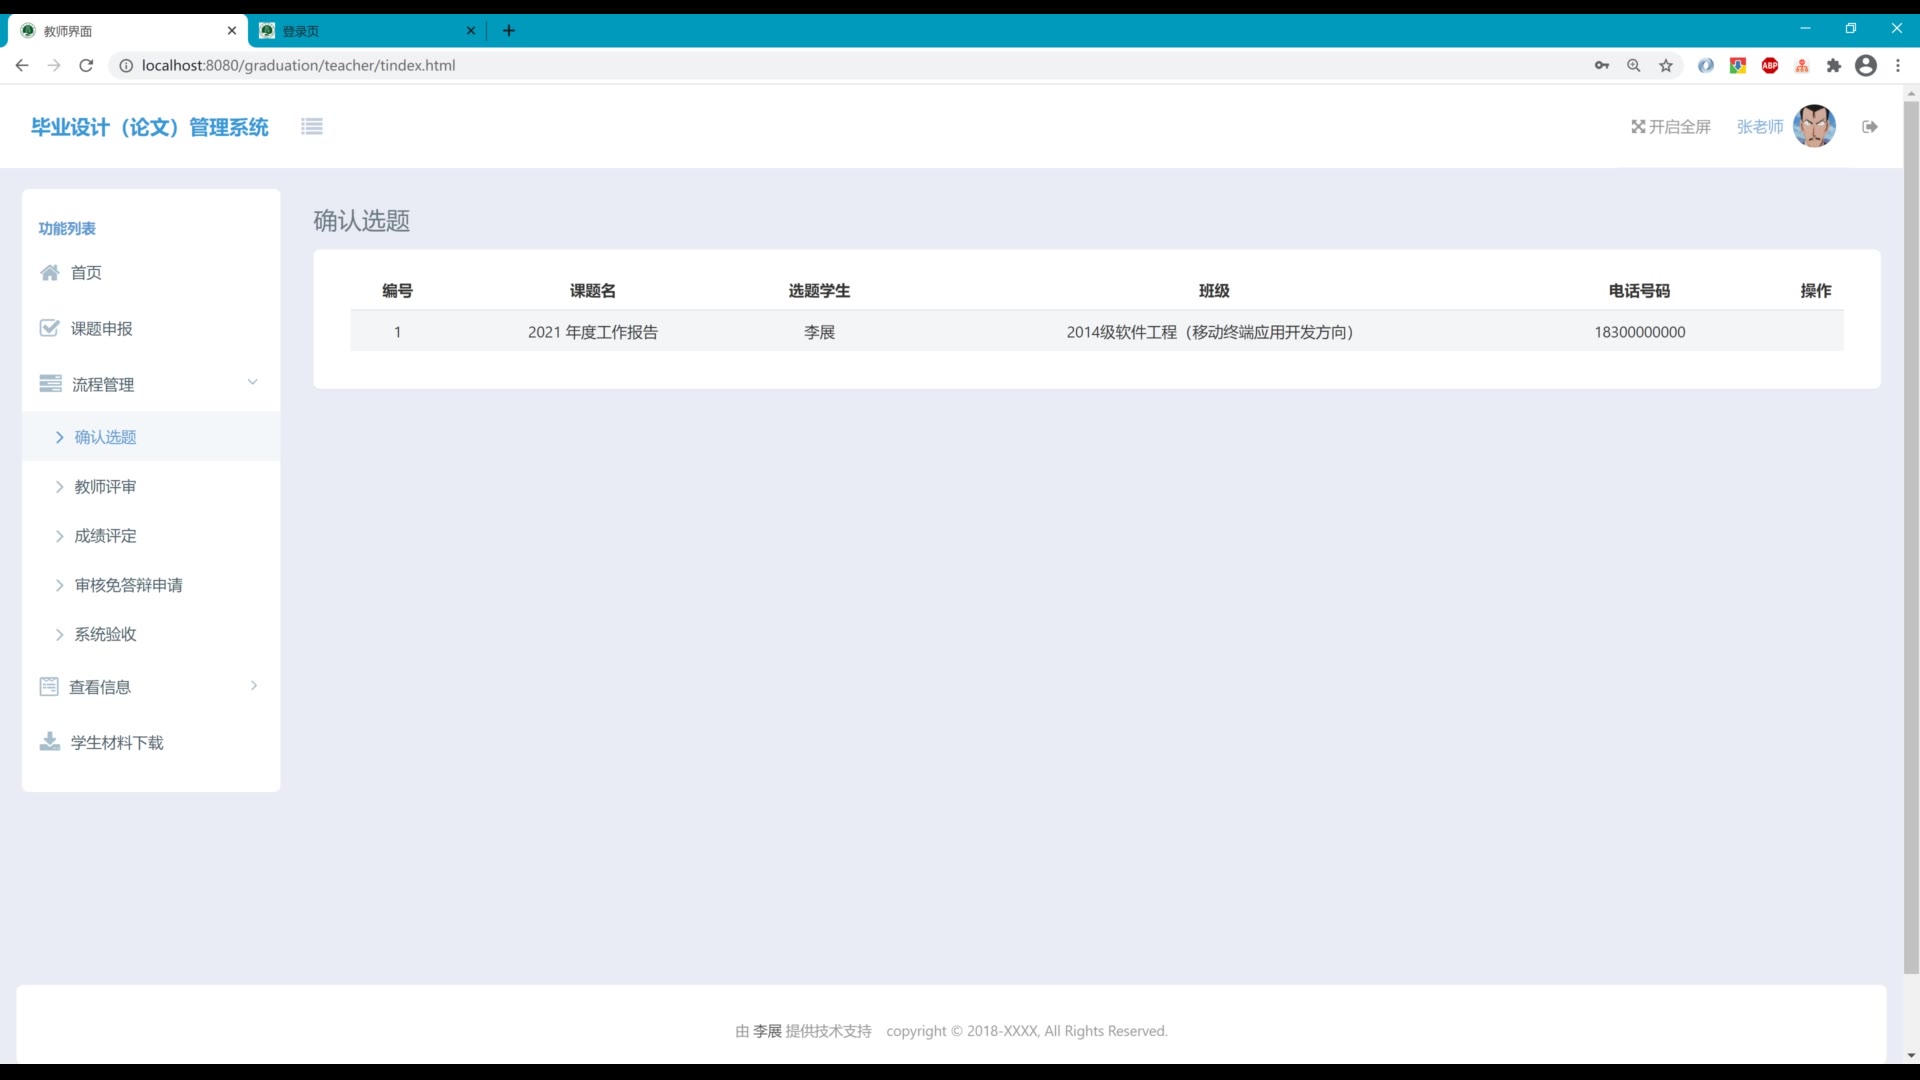Open the 教师评审 submenu item
The height and width of the screenshot is (1080, 1920).
click(x=105, y=486)
